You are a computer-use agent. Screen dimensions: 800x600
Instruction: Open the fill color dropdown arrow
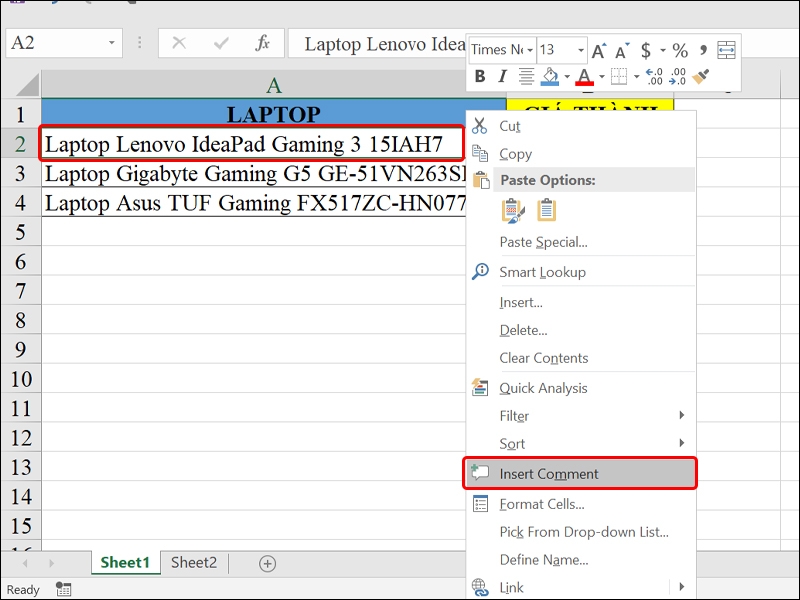coord(567,77)
